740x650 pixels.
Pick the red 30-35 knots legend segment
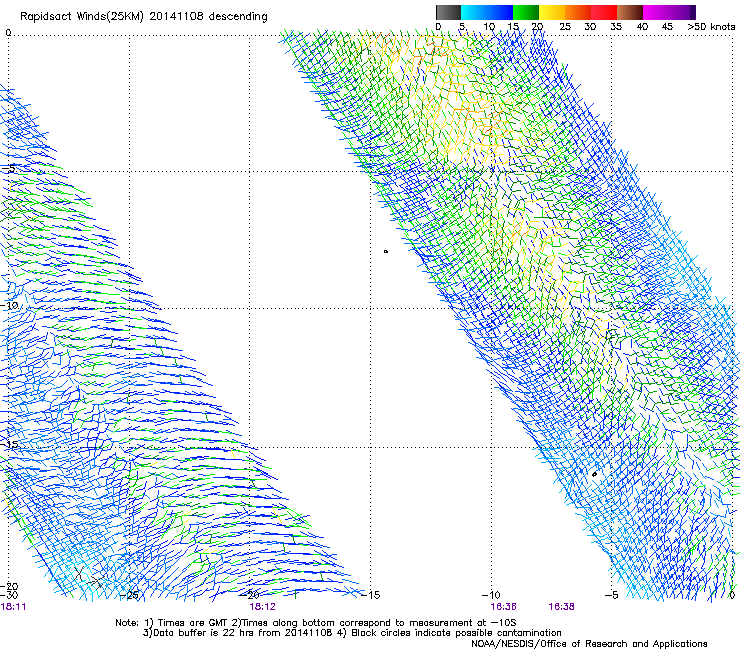(604, 12)
